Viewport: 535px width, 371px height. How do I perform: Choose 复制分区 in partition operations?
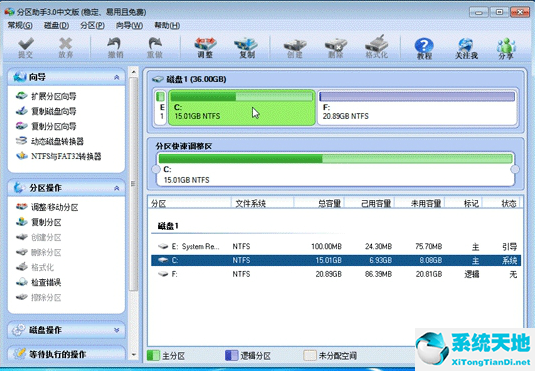coord(38,222)
